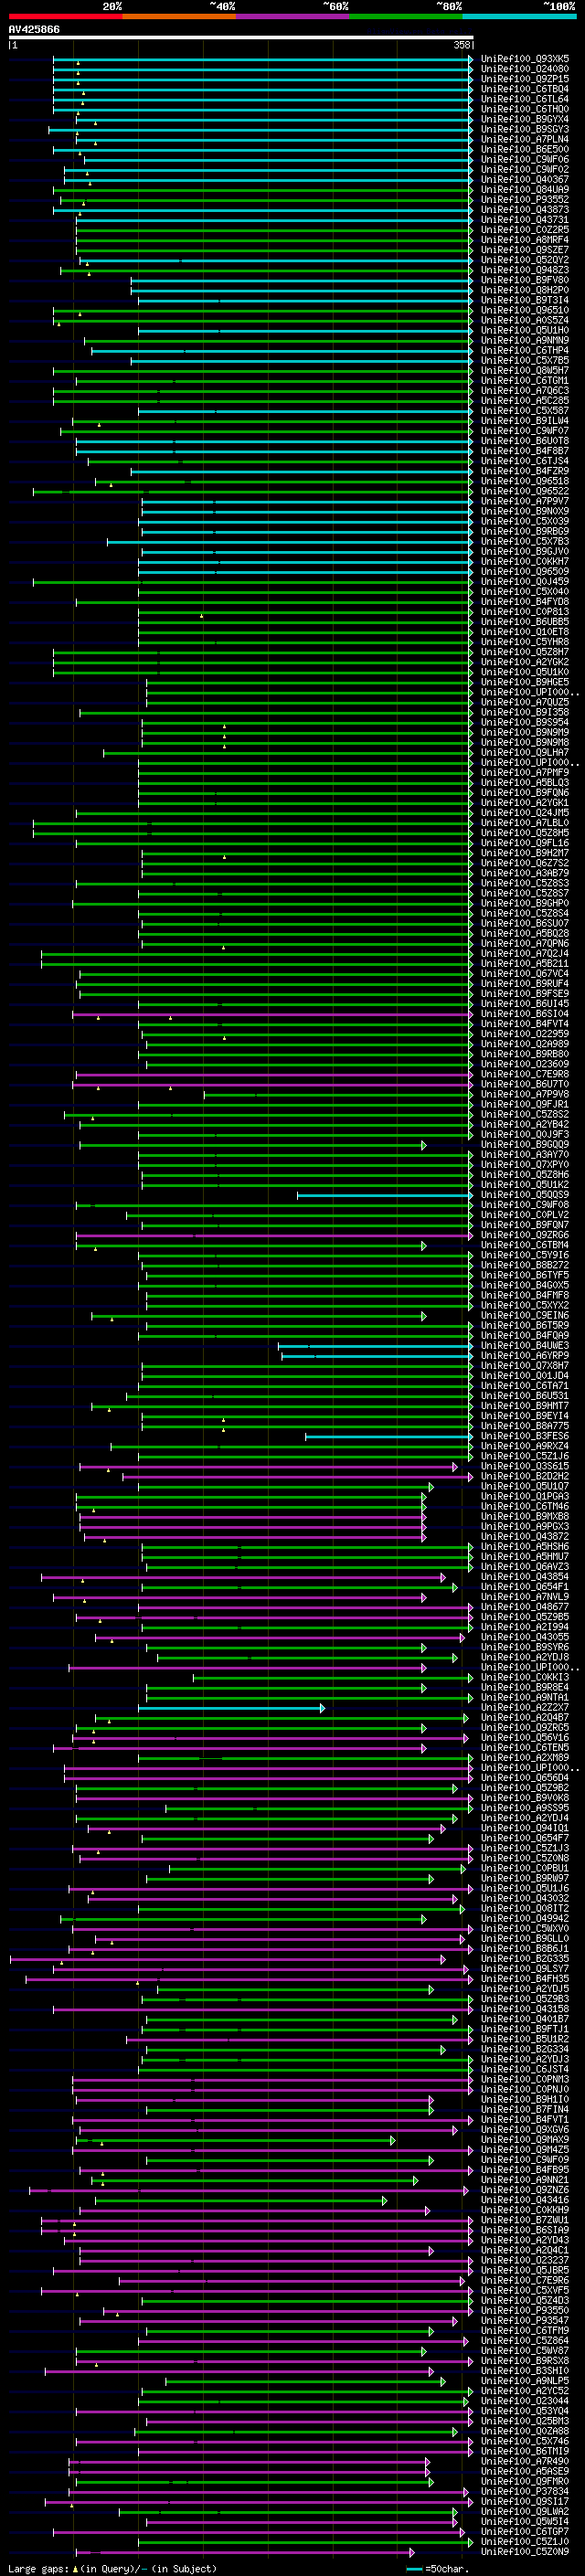The width and height of the screenshot is (585, 2576).
Task: Select the UniRef100_Q9LWA2 label
Action: pyautogui.click(x=525, y=2512)
